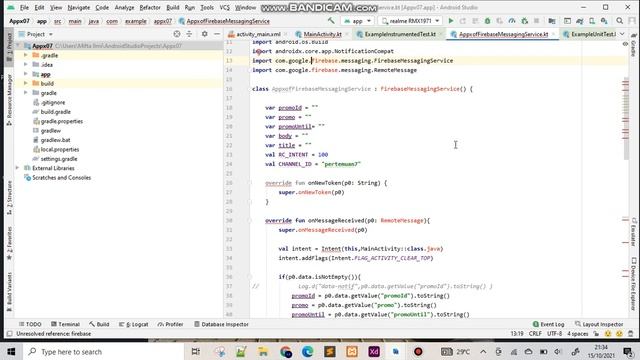Click the CRLF line separator status
Screen dimensions: 640x360
[x=535, y=333]
